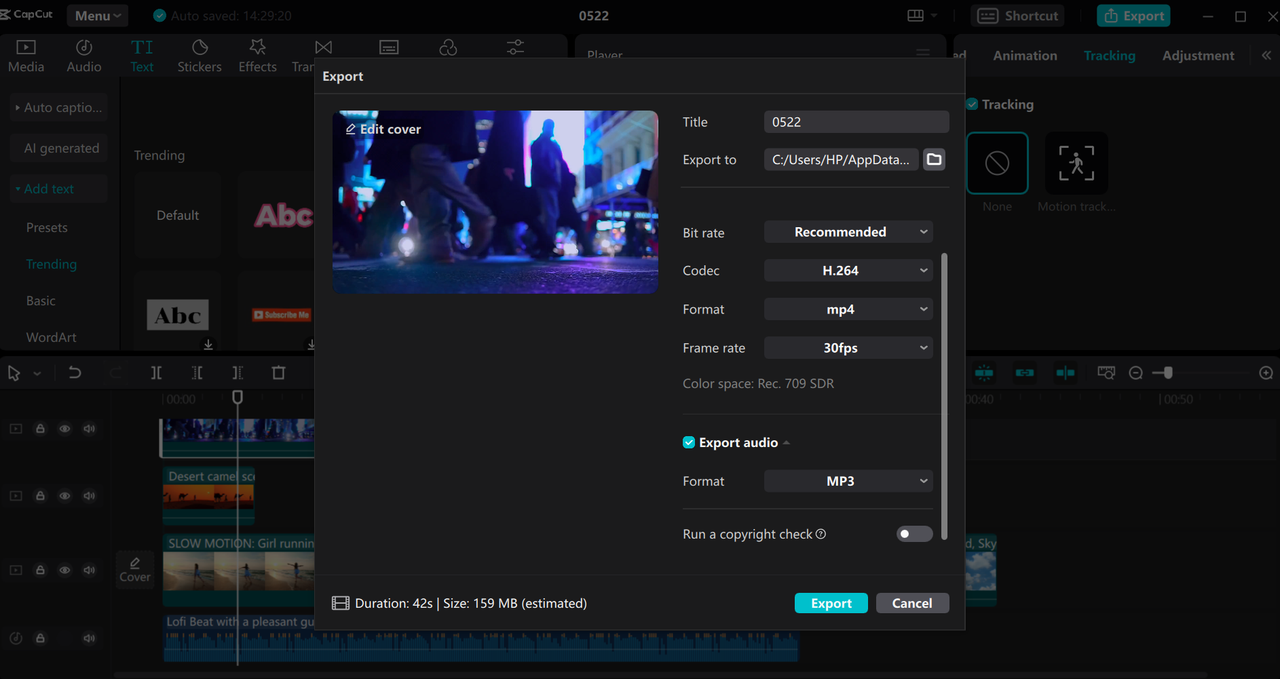Click the Export button in dialog
Image resolution: width=1280 pixels, height=679 pixels.
click(831, 603)
